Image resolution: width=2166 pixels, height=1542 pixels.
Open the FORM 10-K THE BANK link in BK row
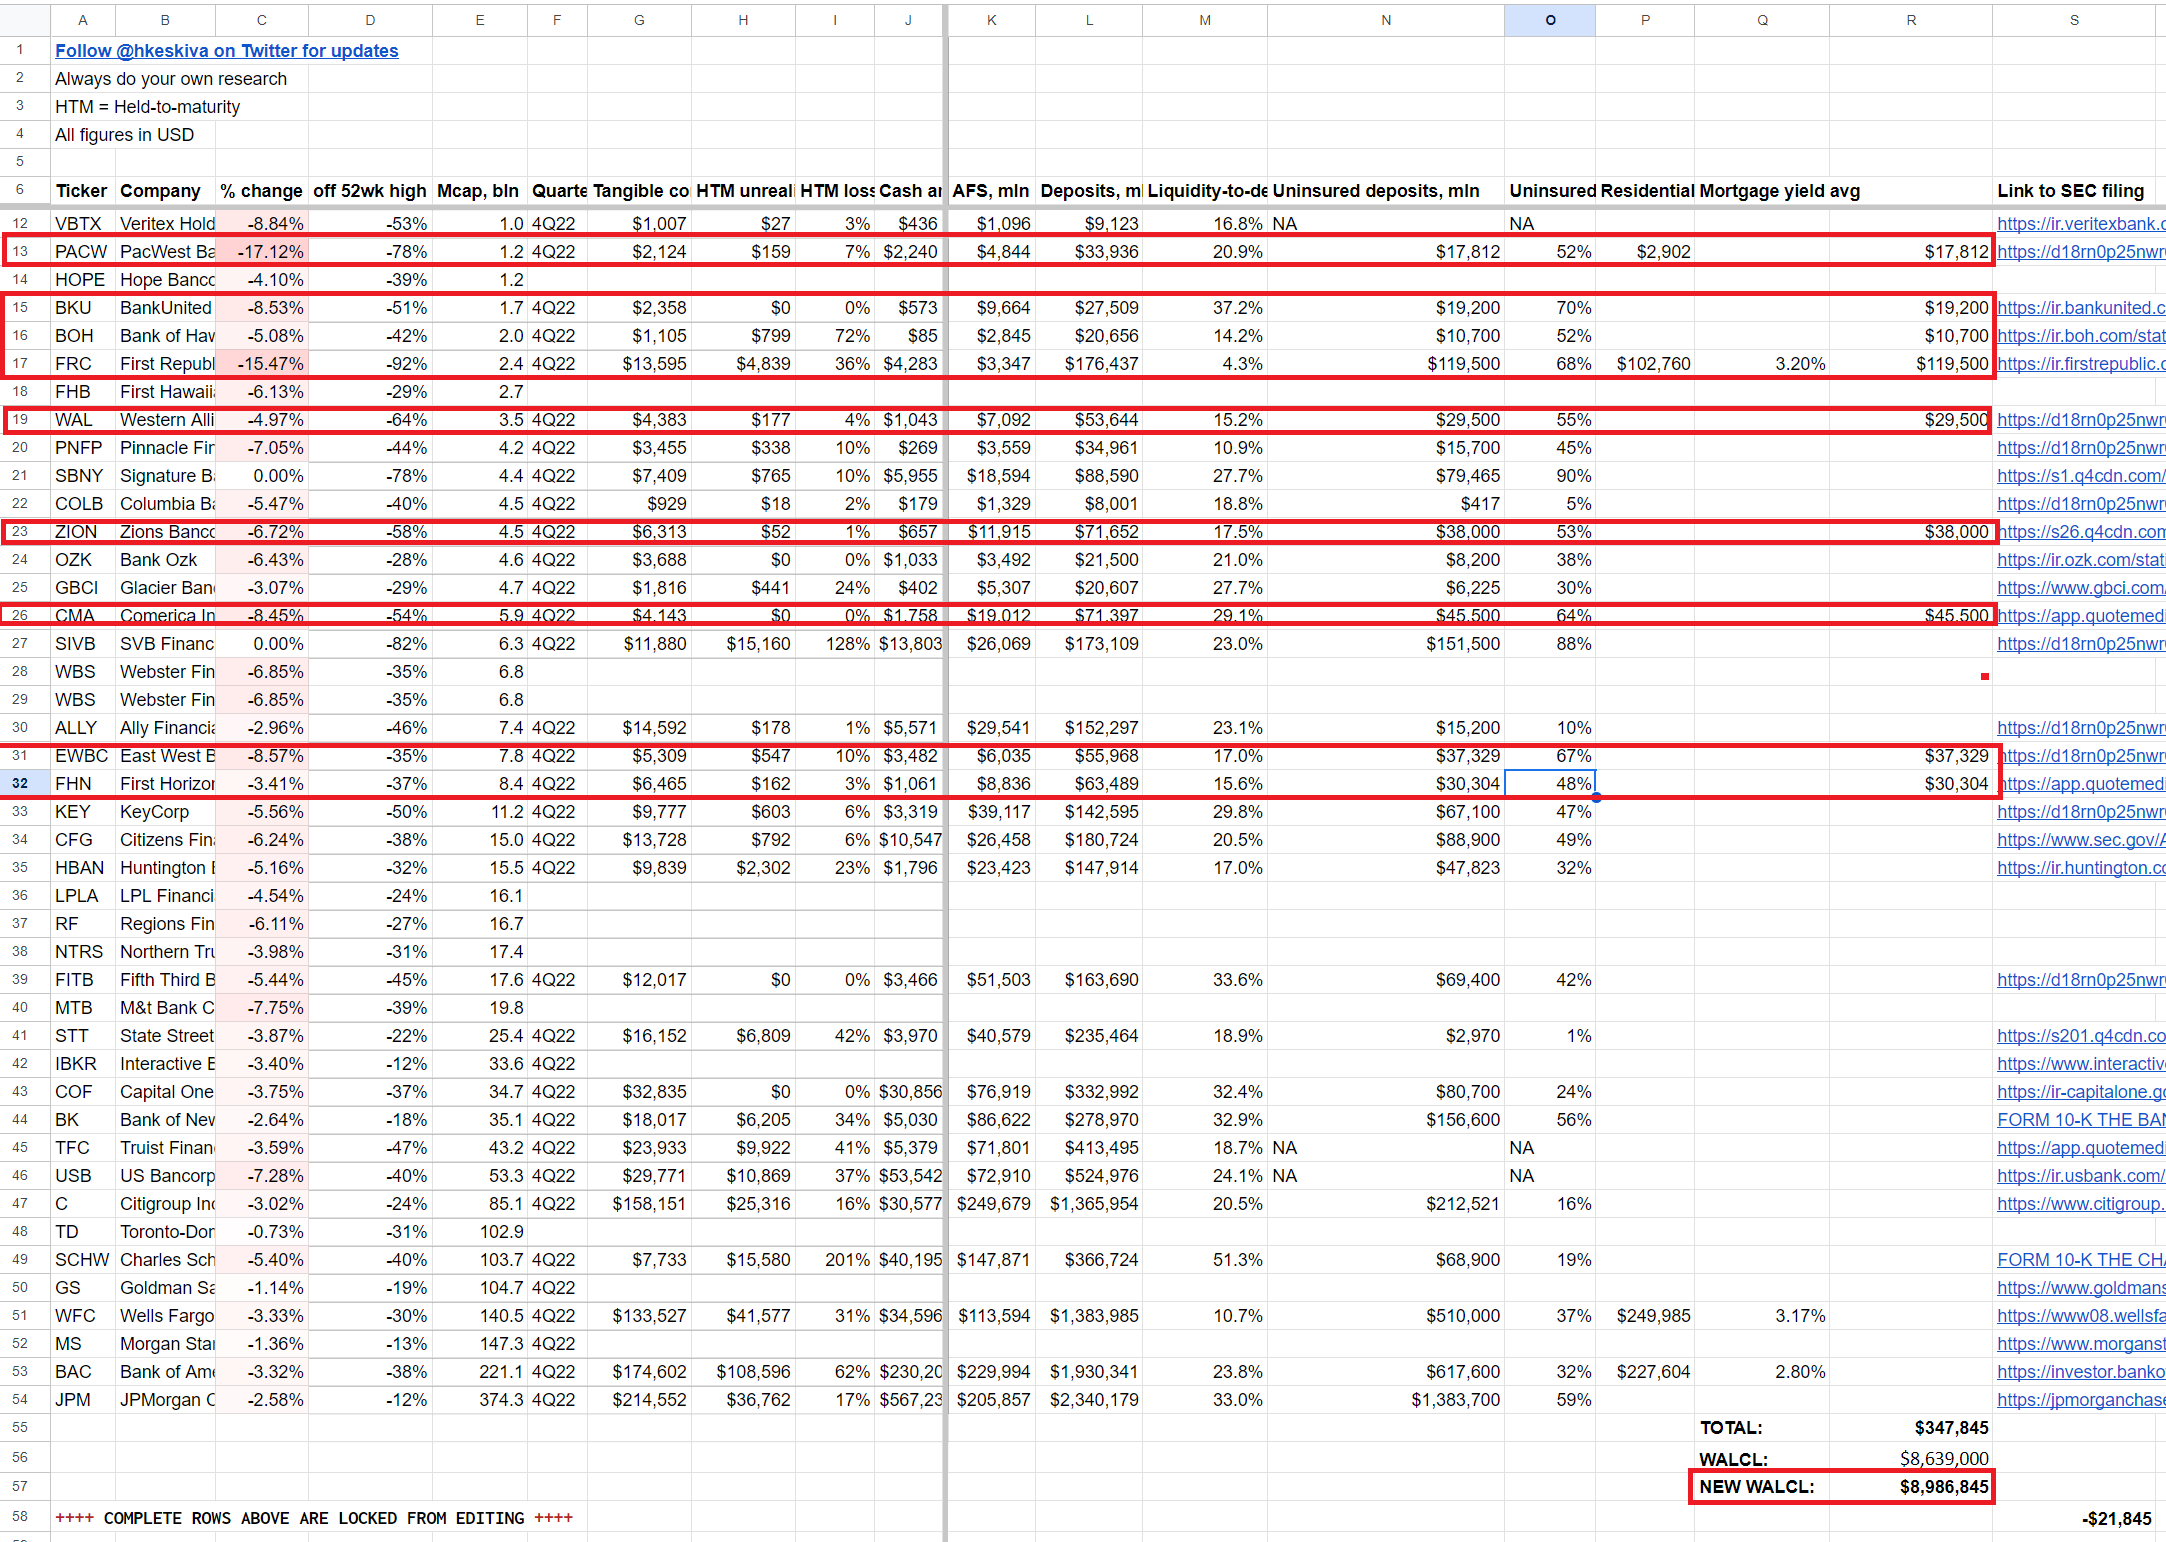point(2080,1120)
